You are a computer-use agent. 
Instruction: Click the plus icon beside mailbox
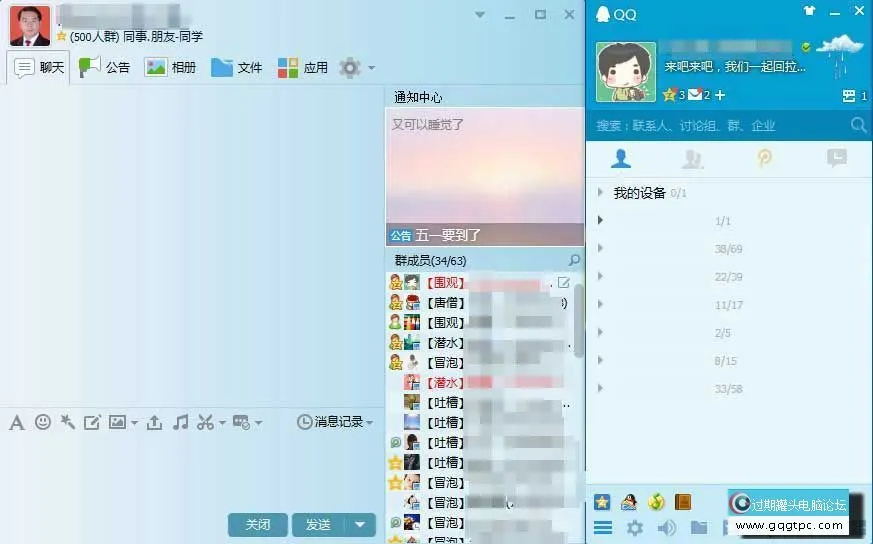pos(720,95)
